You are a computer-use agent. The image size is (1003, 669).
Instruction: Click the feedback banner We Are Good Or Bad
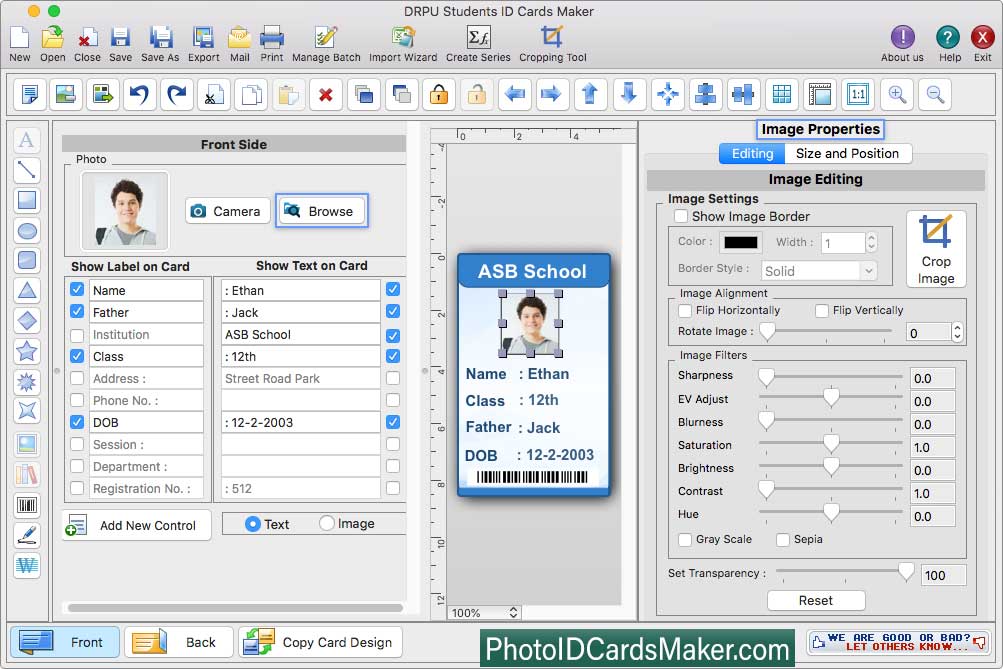pos(898,641)
